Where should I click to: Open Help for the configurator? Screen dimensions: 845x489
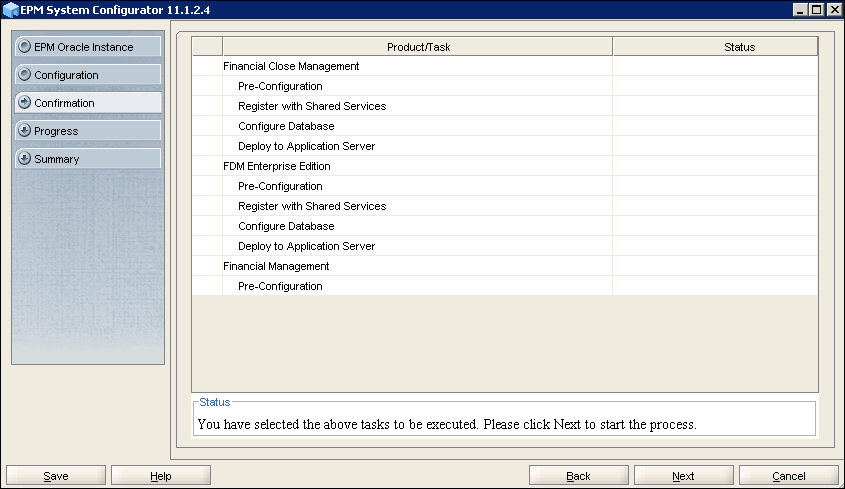(x=161, y=476)
